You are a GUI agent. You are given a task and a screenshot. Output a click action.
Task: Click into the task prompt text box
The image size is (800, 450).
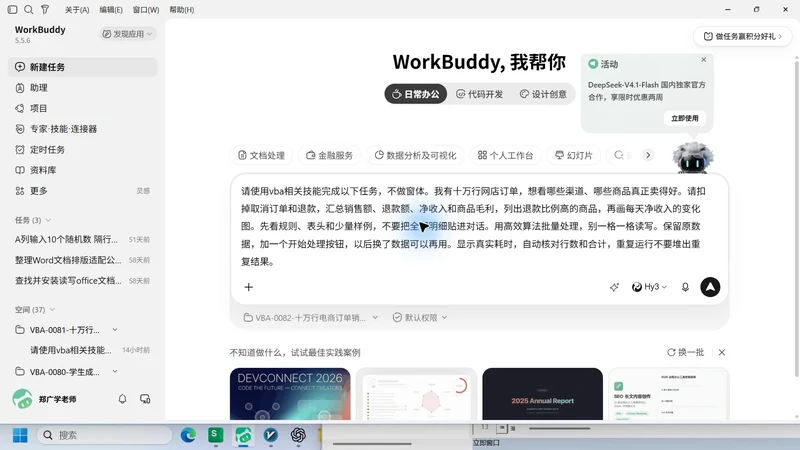point(473,226)
